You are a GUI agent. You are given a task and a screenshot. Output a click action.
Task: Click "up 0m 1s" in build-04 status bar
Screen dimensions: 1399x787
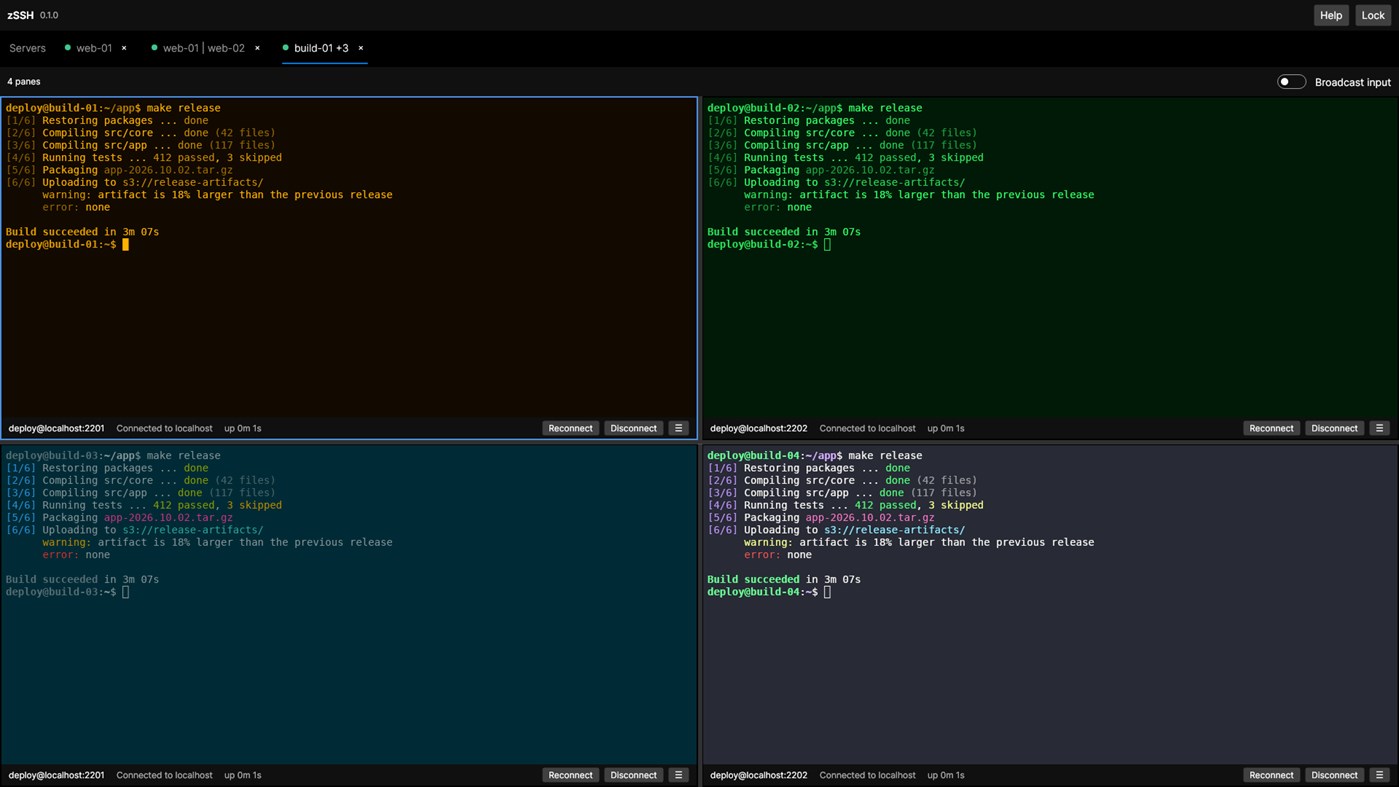coord(946,775)
